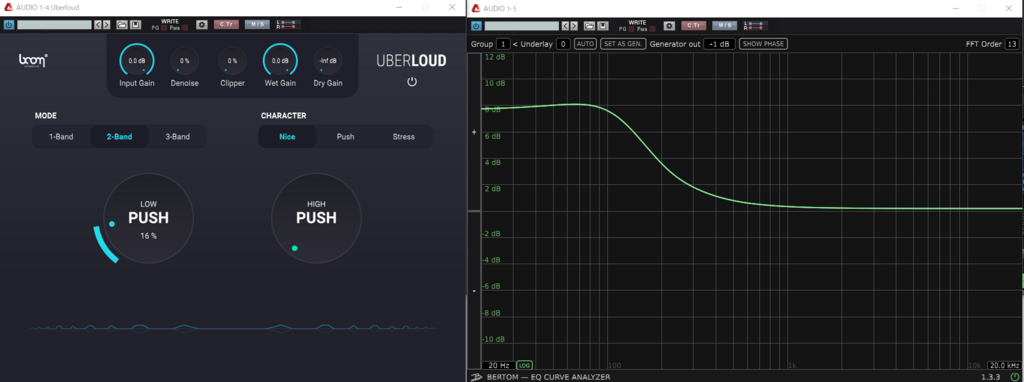Viewport: 1024px width, 382px height.
Task: Click the SET AS GEN. button
Action: point(623,44)
